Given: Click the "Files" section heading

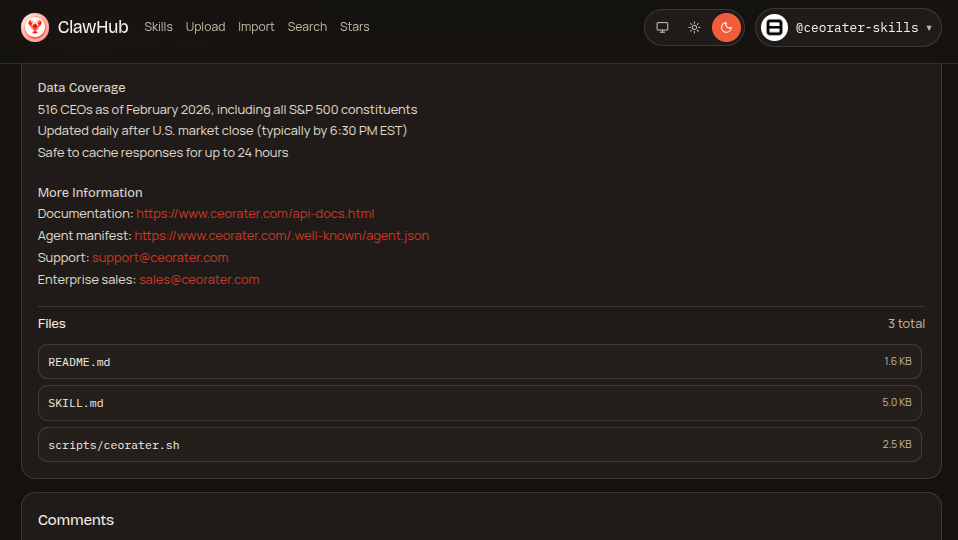Looking at the screenshot, I should click(51, 324).
